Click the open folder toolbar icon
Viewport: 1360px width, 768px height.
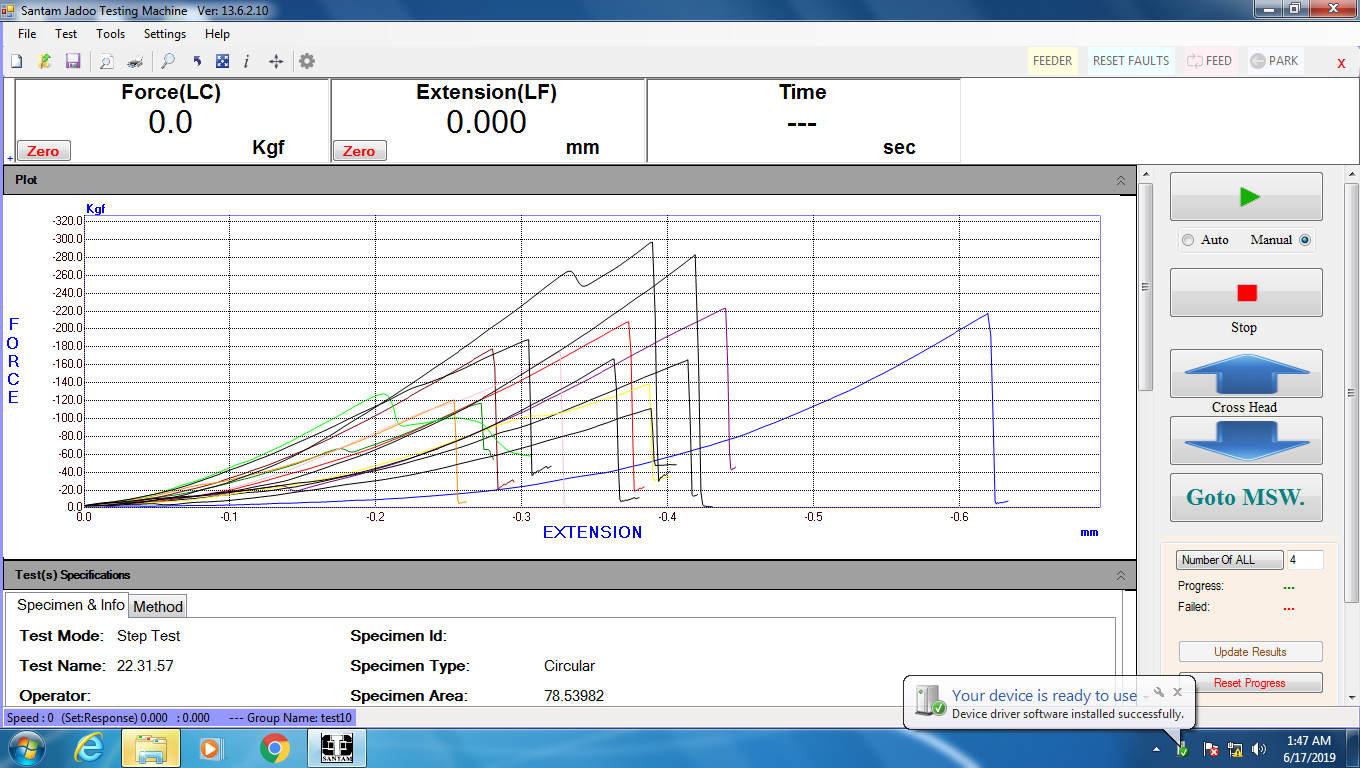click(44, 62)
